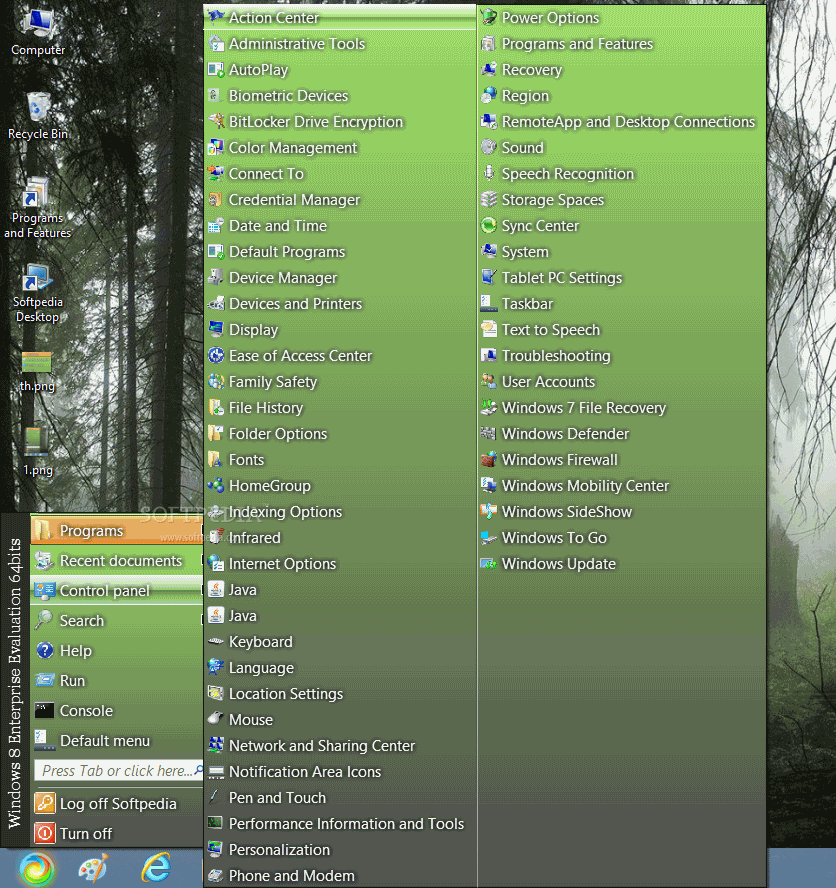Click the Sound speaker icon
The width and height of the screenshot is (836, 888).
click(489, 147)
